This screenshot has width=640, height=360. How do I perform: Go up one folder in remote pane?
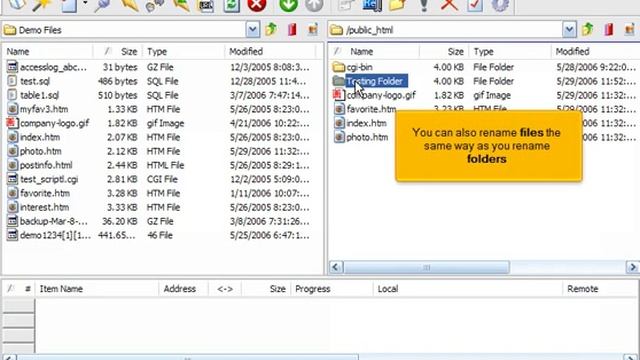587,29
